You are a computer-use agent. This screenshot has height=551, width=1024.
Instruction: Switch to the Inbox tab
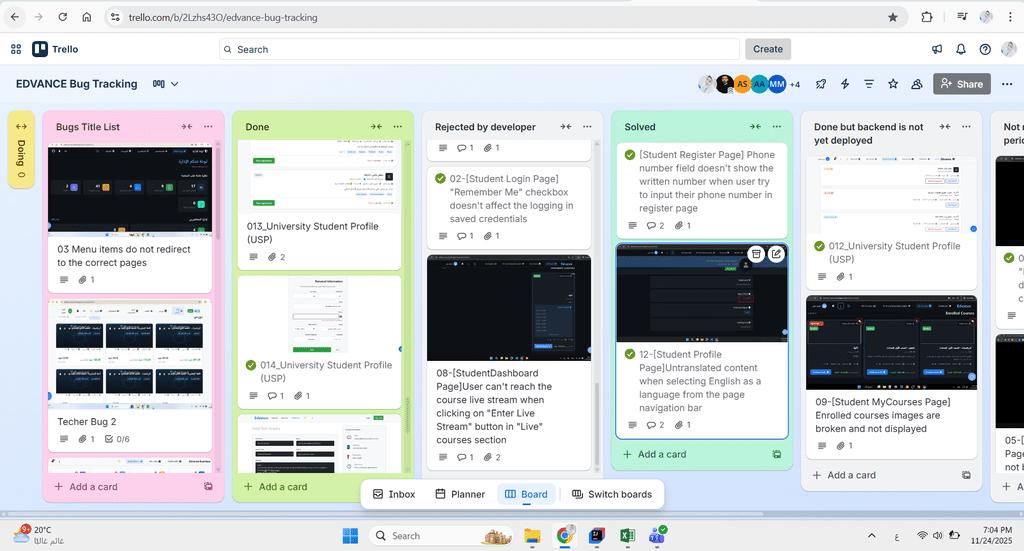(x=394, y=494)
